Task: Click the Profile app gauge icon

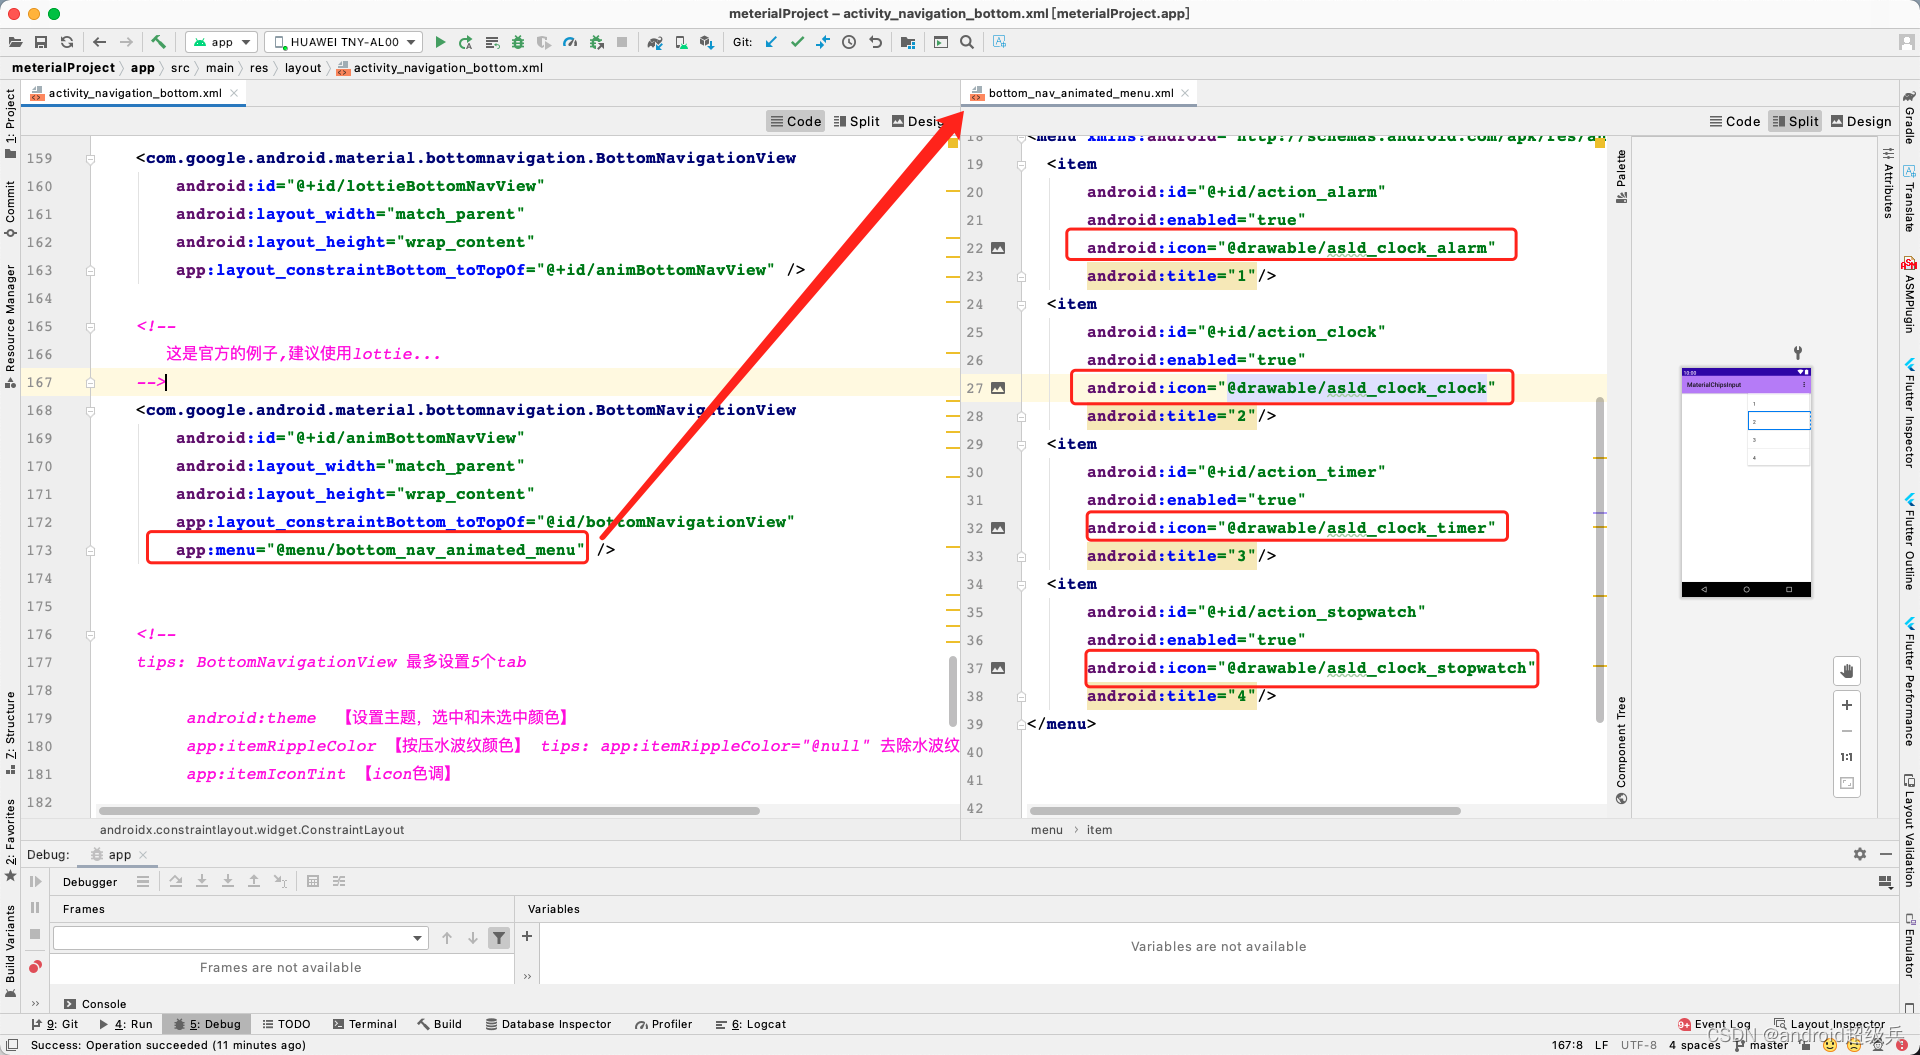Action: pyautogui.click(x=570, y=42)
